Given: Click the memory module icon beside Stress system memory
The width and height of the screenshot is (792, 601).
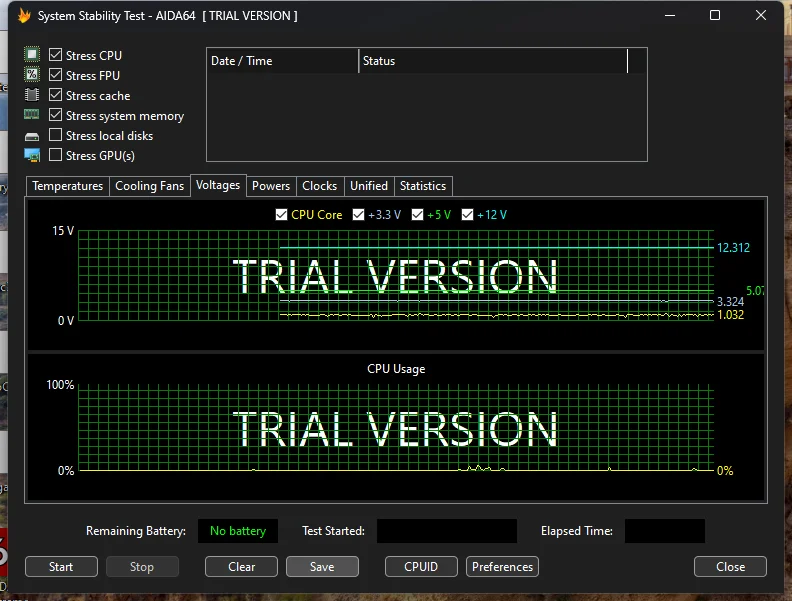Looking at the screenshot, I should pos(32,115).
